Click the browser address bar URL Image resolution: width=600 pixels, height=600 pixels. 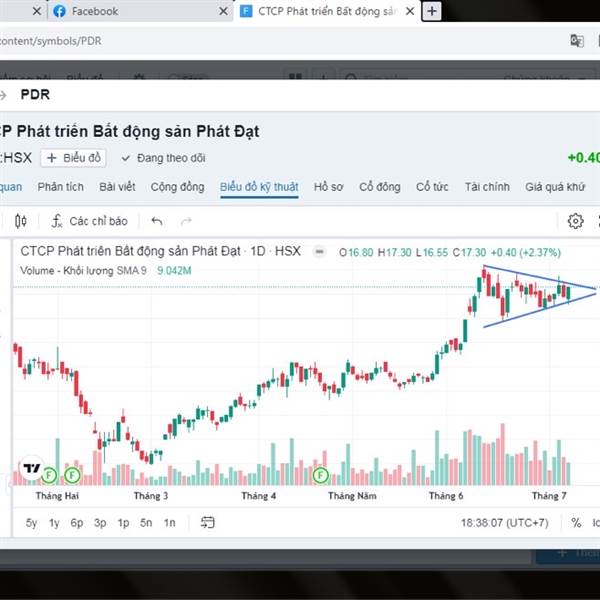[51, 41]
